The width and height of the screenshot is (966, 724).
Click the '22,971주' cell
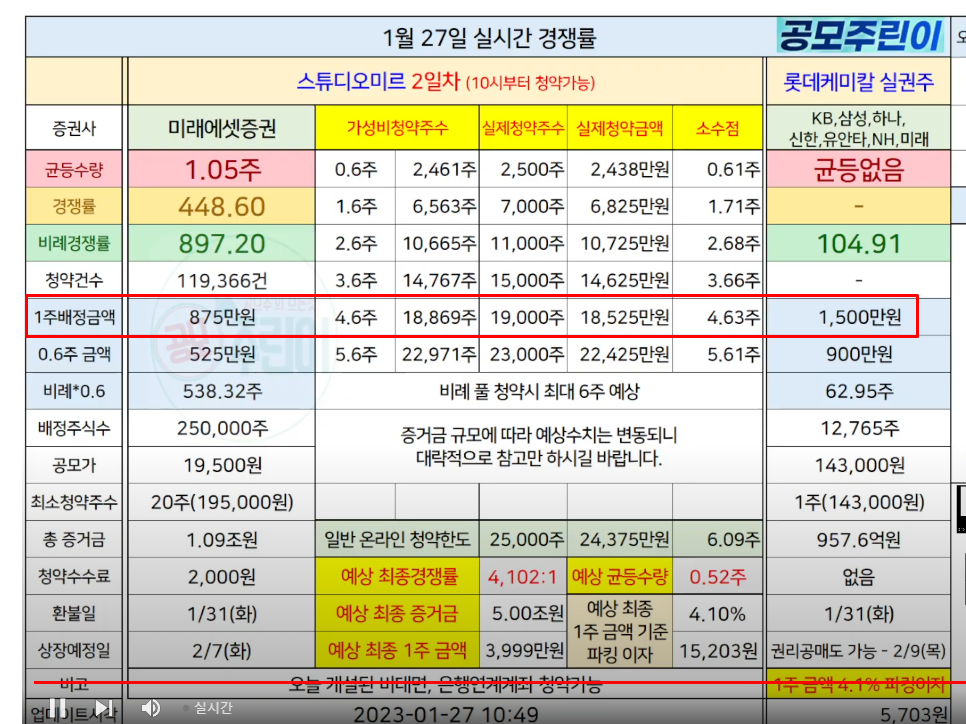[437, 354]
